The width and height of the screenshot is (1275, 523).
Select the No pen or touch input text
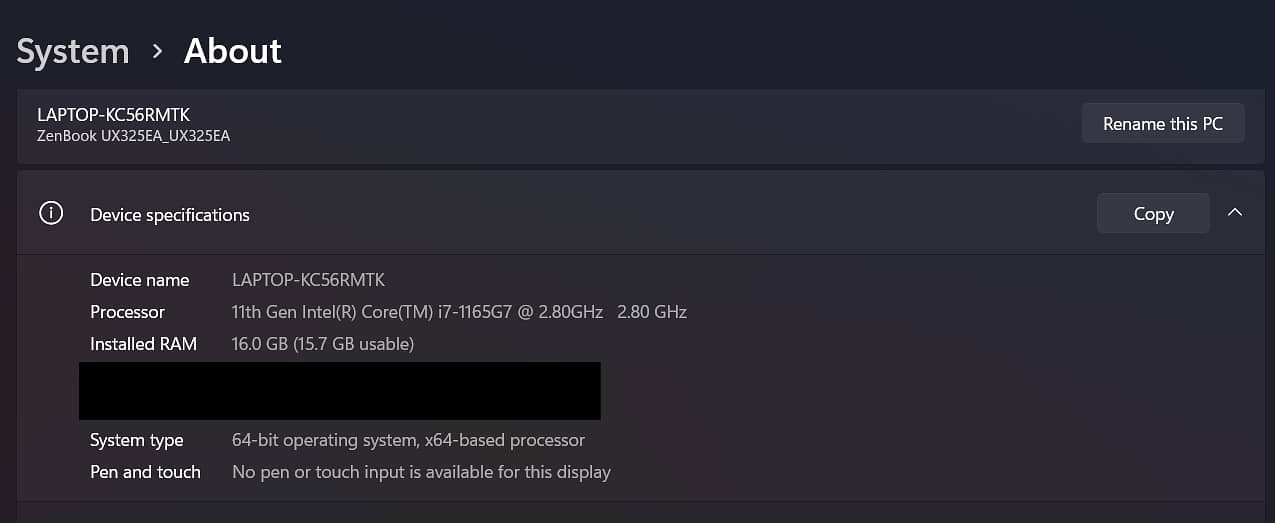(421, 472)
